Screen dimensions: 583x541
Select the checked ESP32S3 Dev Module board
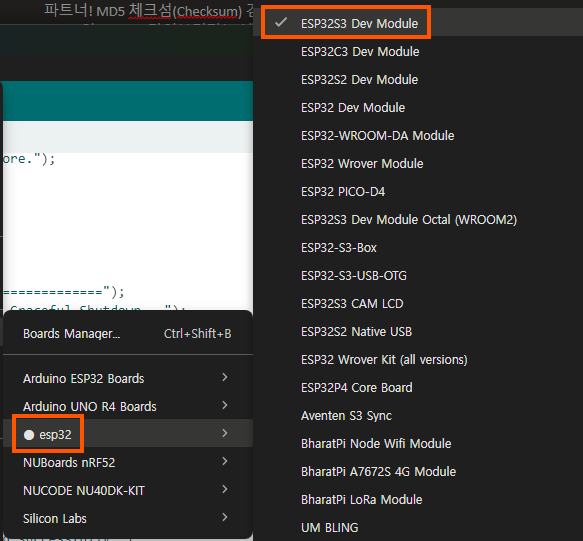coord(418,23)
